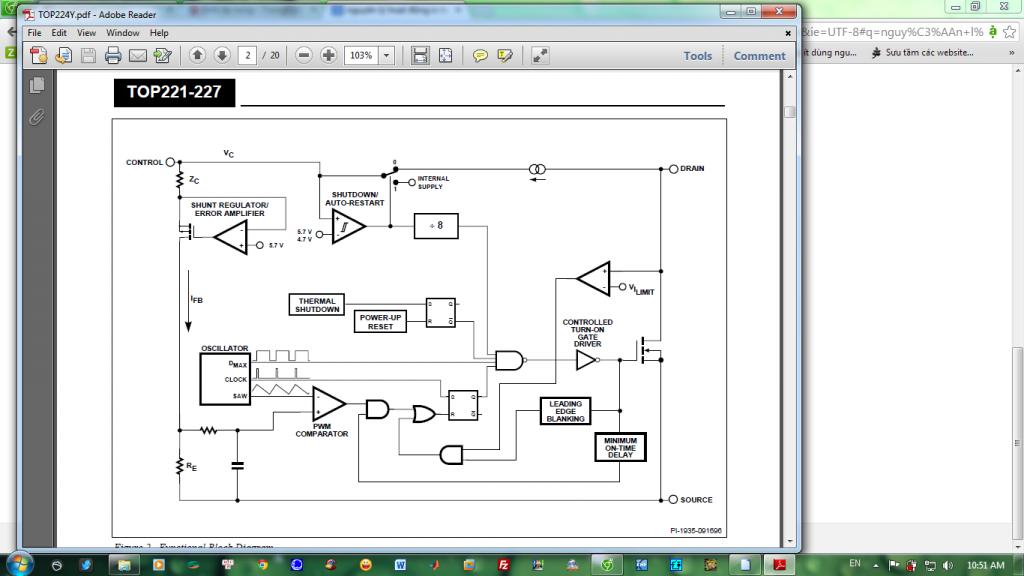Click the browser address bar behind Reader
The width and height of the screenshot is (1024, 576).
(893, 31)
